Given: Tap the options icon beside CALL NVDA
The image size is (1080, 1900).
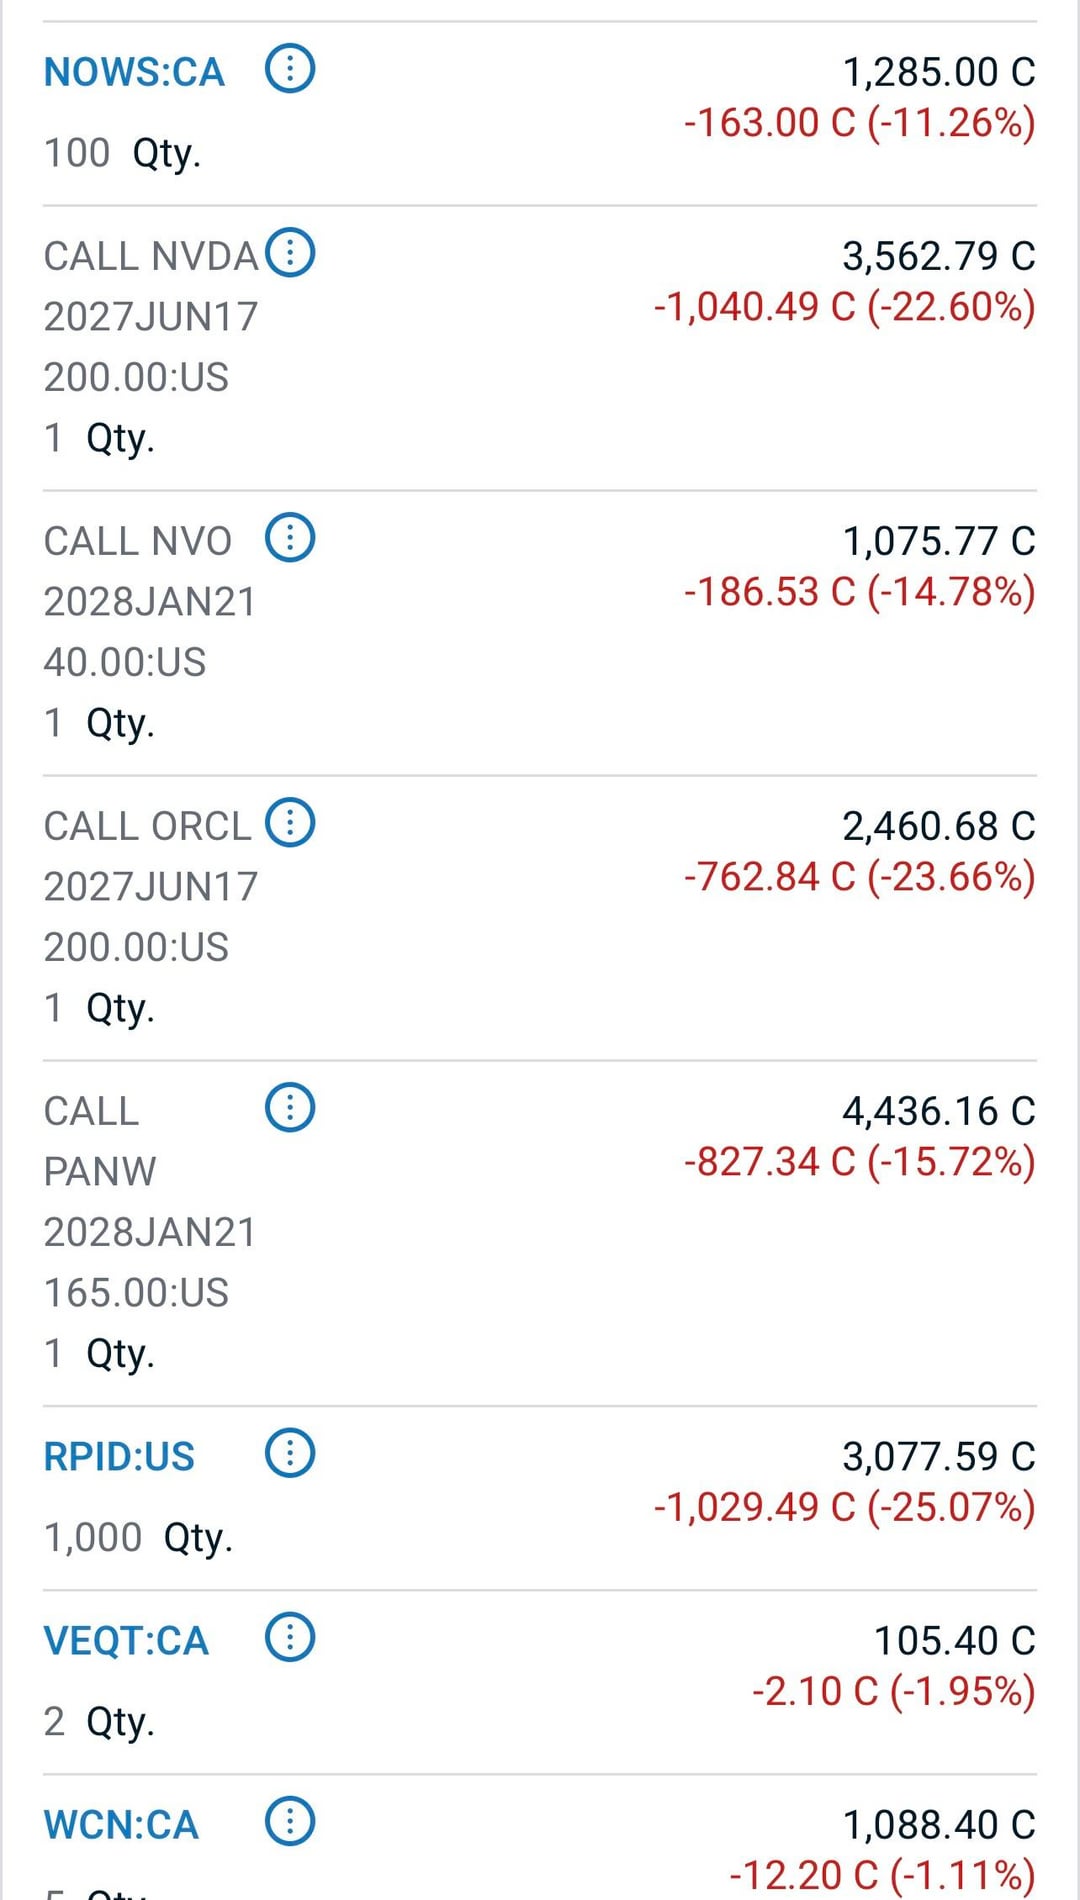Looking at the screenshot, I should [x=290, y=253].
